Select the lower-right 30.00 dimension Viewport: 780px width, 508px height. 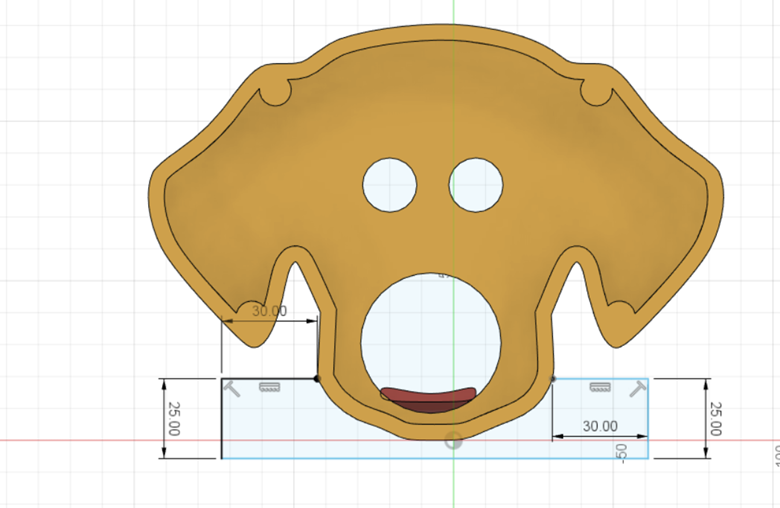pos(600,426)
